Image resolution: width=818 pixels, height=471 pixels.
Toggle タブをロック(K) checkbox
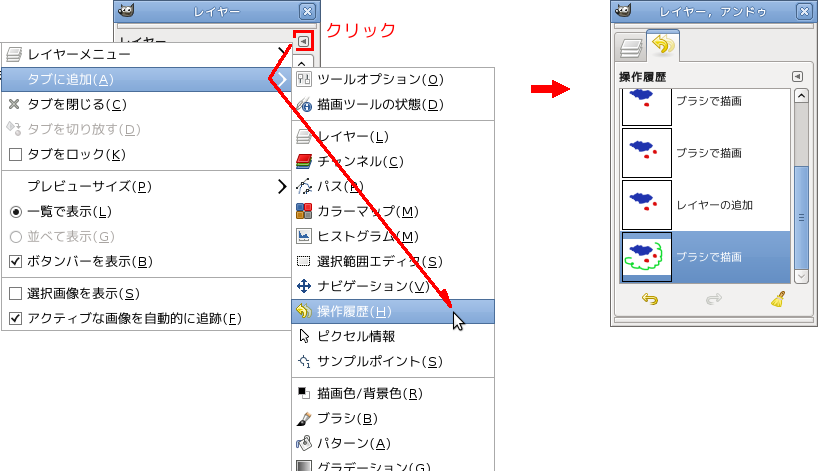tap(16, 154)
